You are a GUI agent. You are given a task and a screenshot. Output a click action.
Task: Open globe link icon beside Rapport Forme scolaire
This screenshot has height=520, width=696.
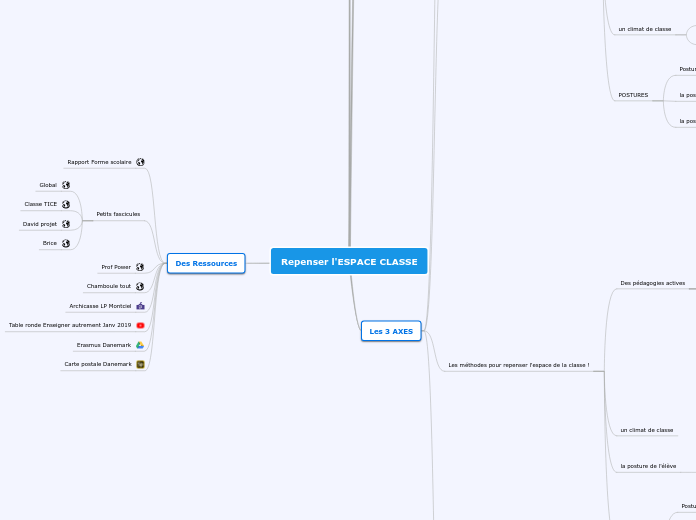coord(140,162)
